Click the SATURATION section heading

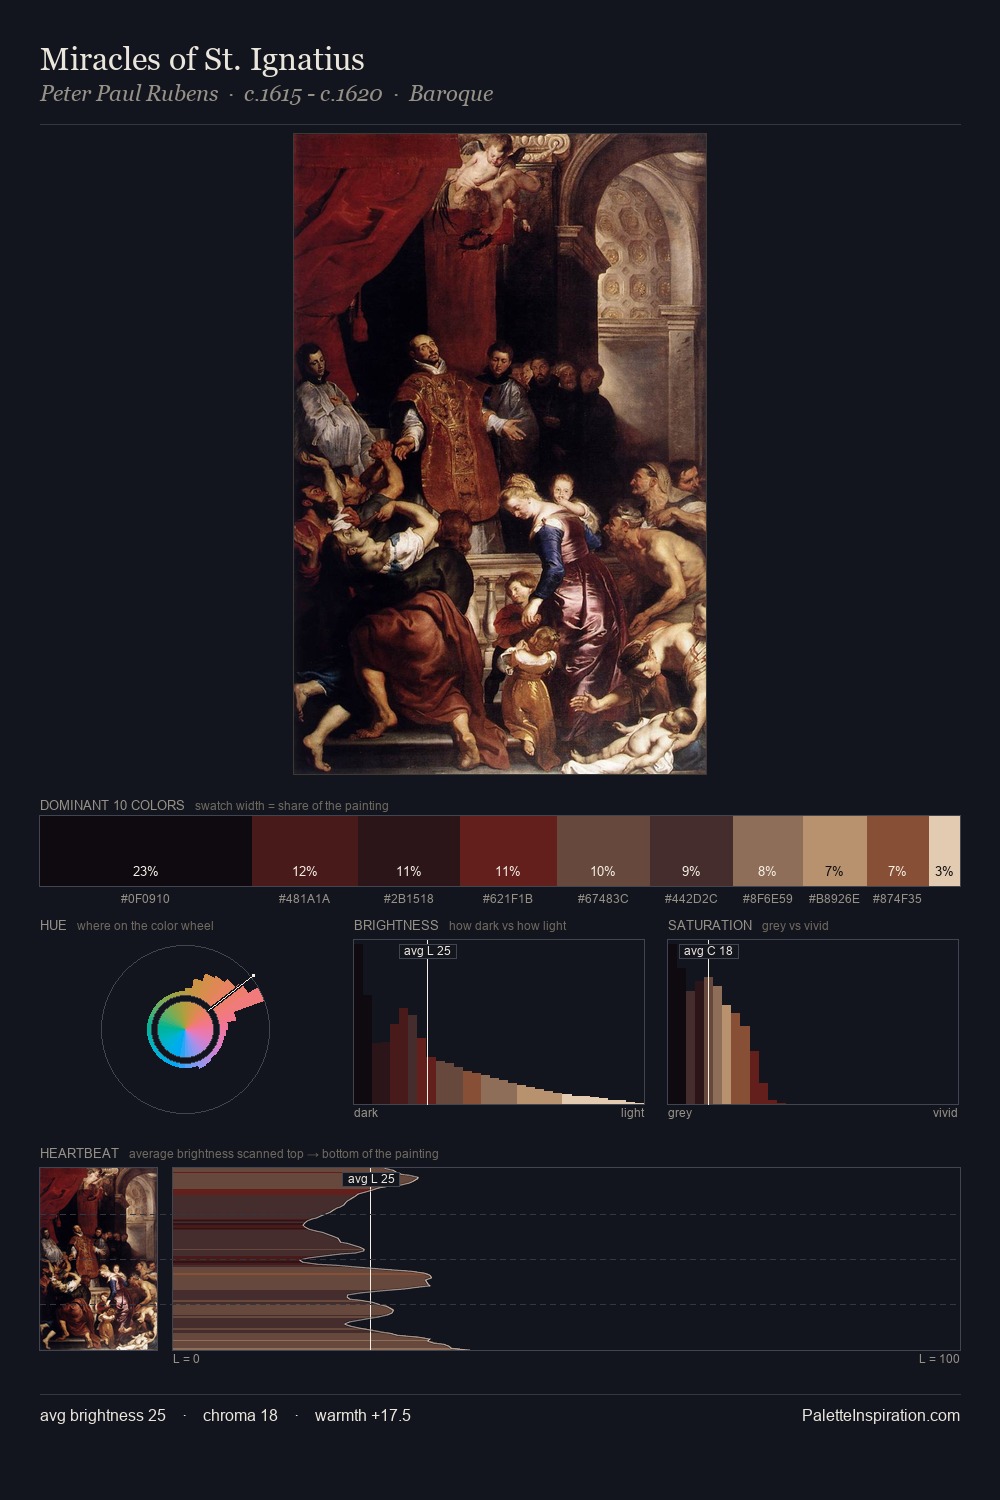(x=710, y=925)
